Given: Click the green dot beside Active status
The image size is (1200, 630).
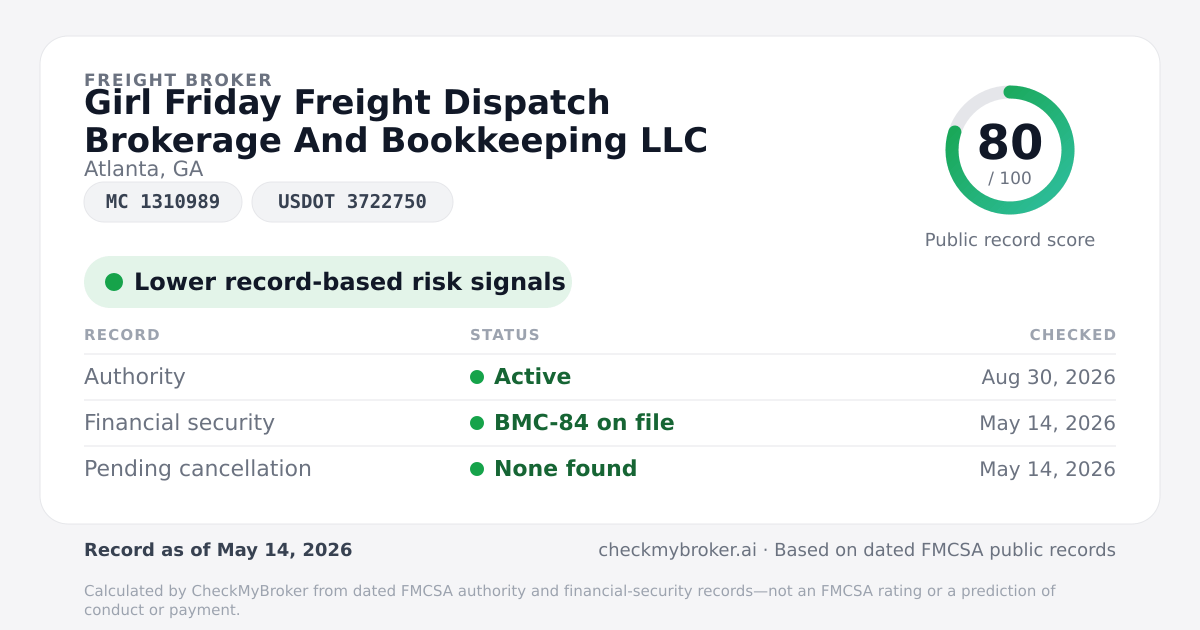Looking at the screenshot, I should coord(477,377).
